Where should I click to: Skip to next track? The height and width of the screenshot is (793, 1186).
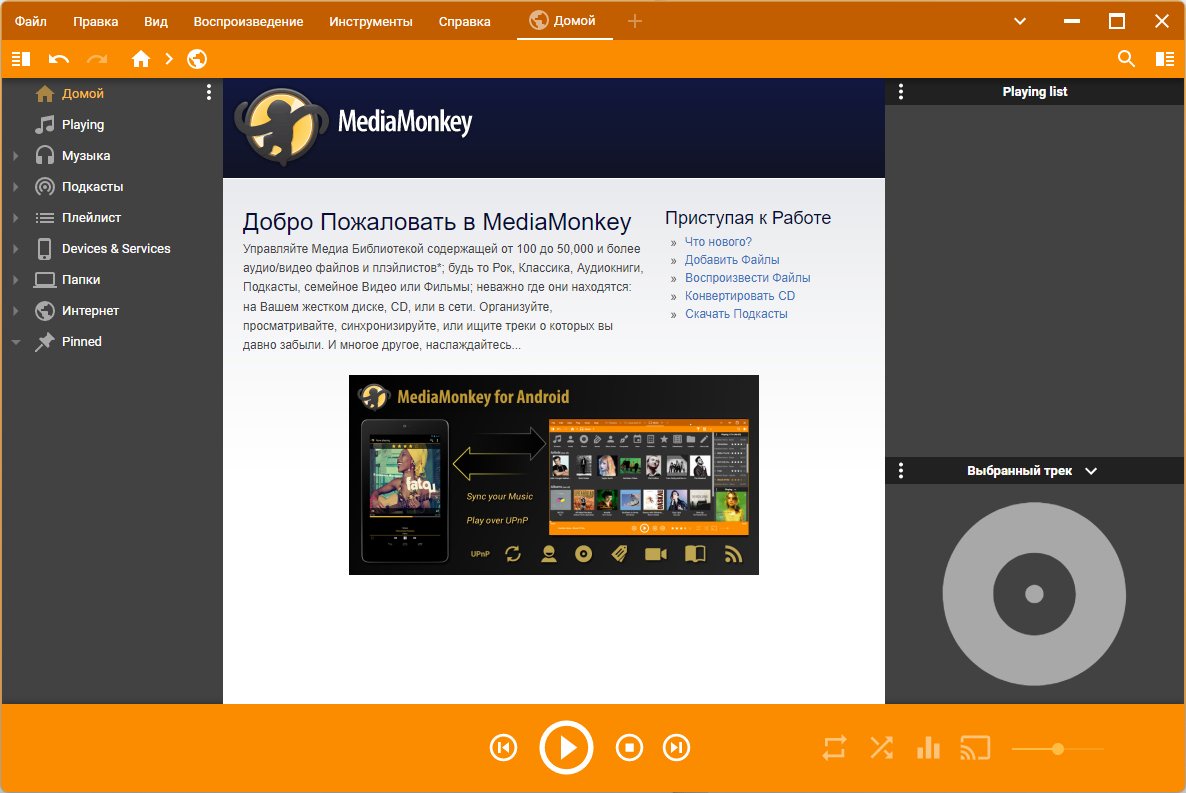(x=676, y=748)
